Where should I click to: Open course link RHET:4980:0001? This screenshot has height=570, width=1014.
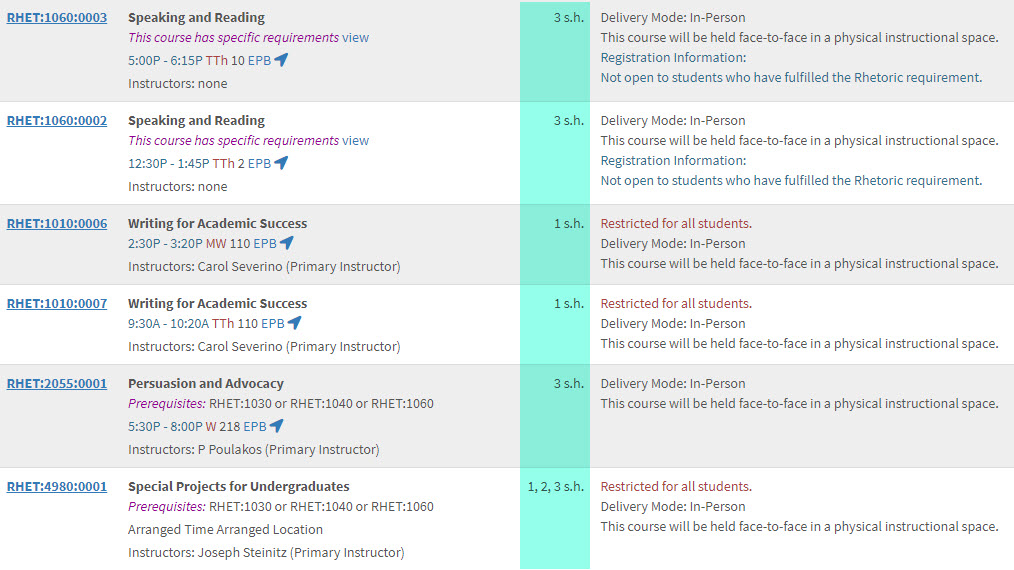coord(57,487)
